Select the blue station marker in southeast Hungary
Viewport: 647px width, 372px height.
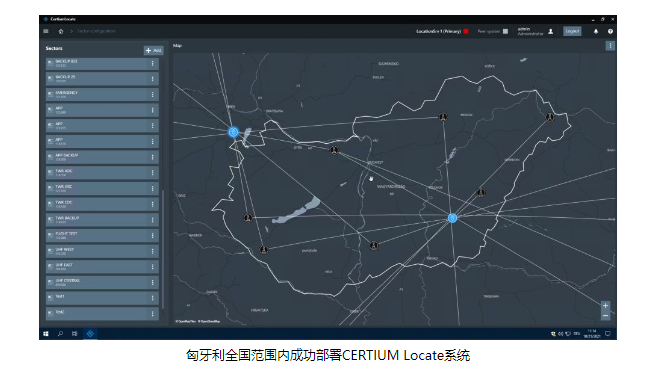click(452, 218)
